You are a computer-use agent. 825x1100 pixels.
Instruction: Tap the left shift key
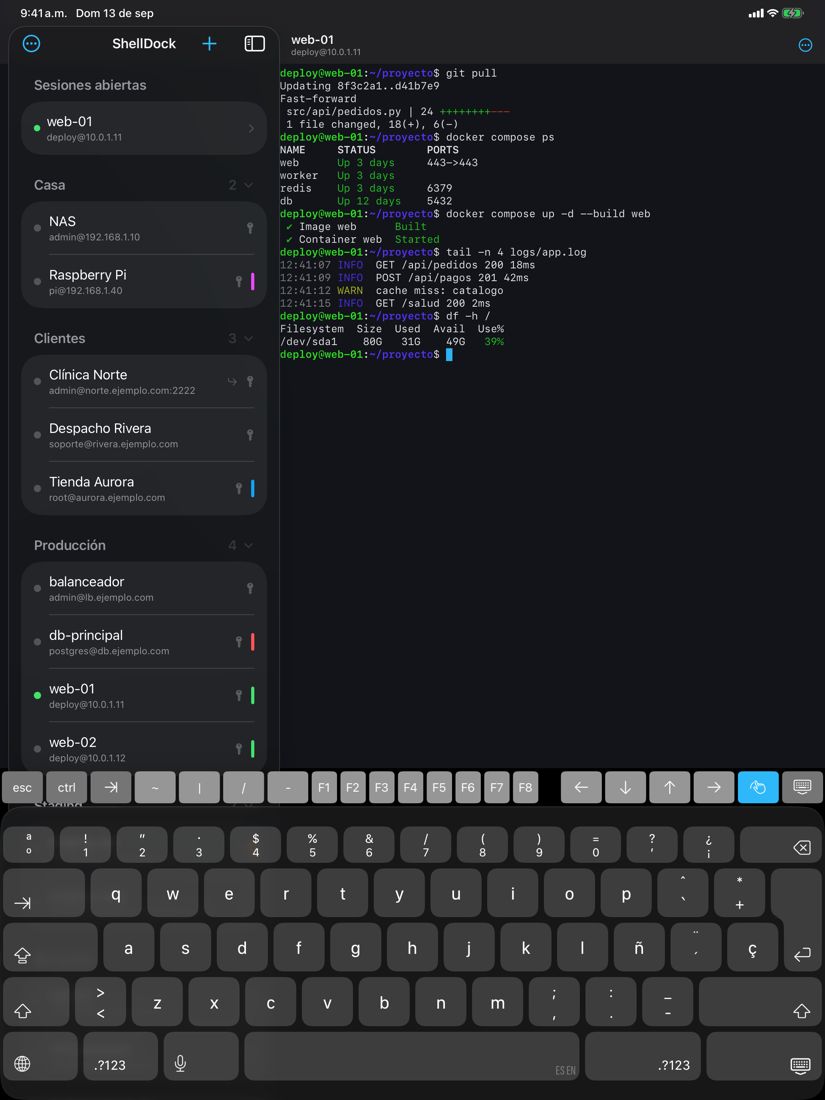coord(36,1001)
